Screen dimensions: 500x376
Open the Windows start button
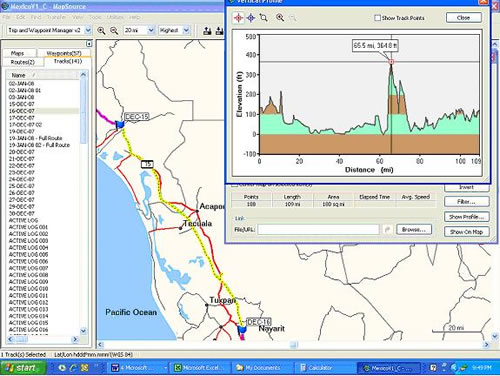(23, 368)
